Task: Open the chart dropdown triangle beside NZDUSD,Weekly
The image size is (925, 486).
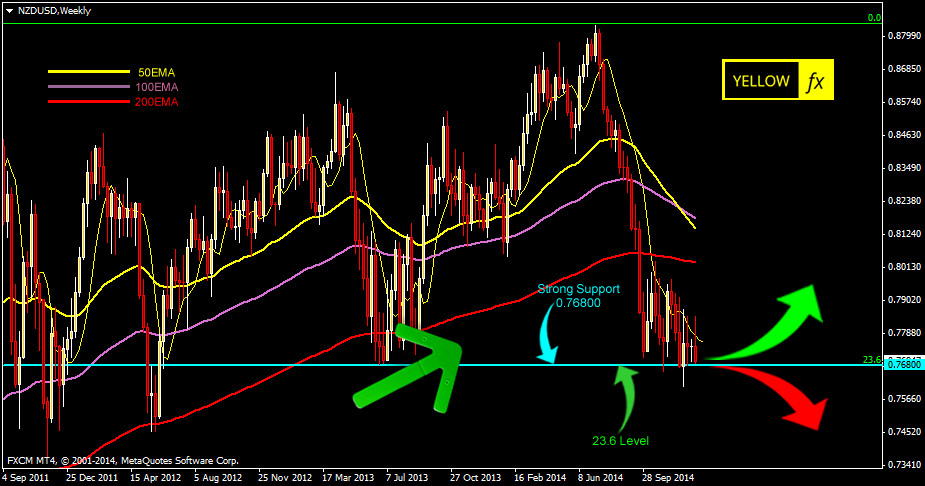Action: tap(9, 11)
